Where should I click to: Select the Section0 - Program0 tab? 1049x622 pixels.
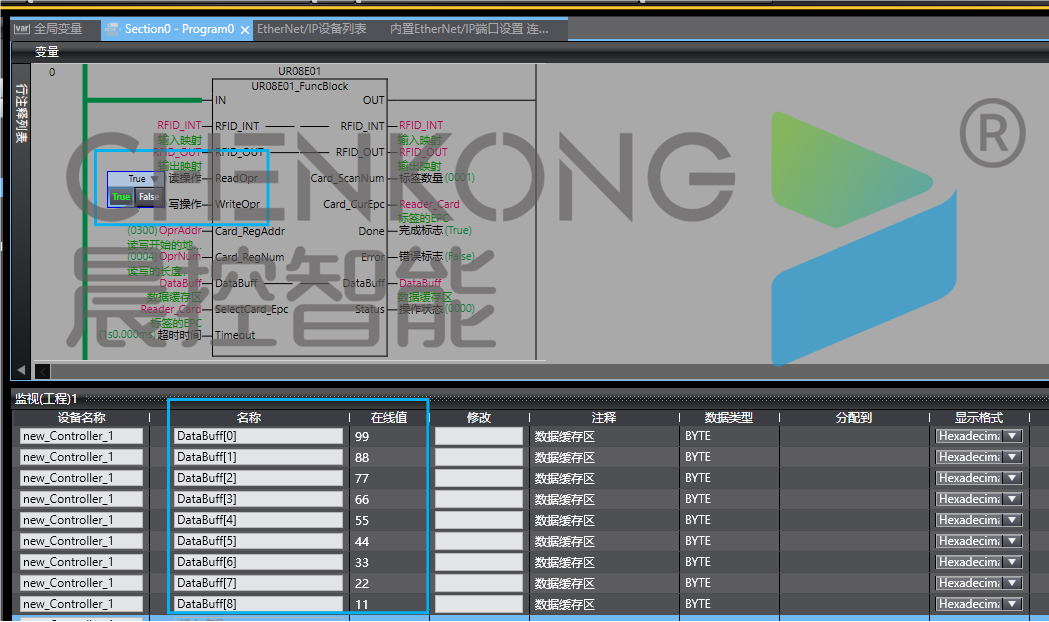(x=179, y=29)
